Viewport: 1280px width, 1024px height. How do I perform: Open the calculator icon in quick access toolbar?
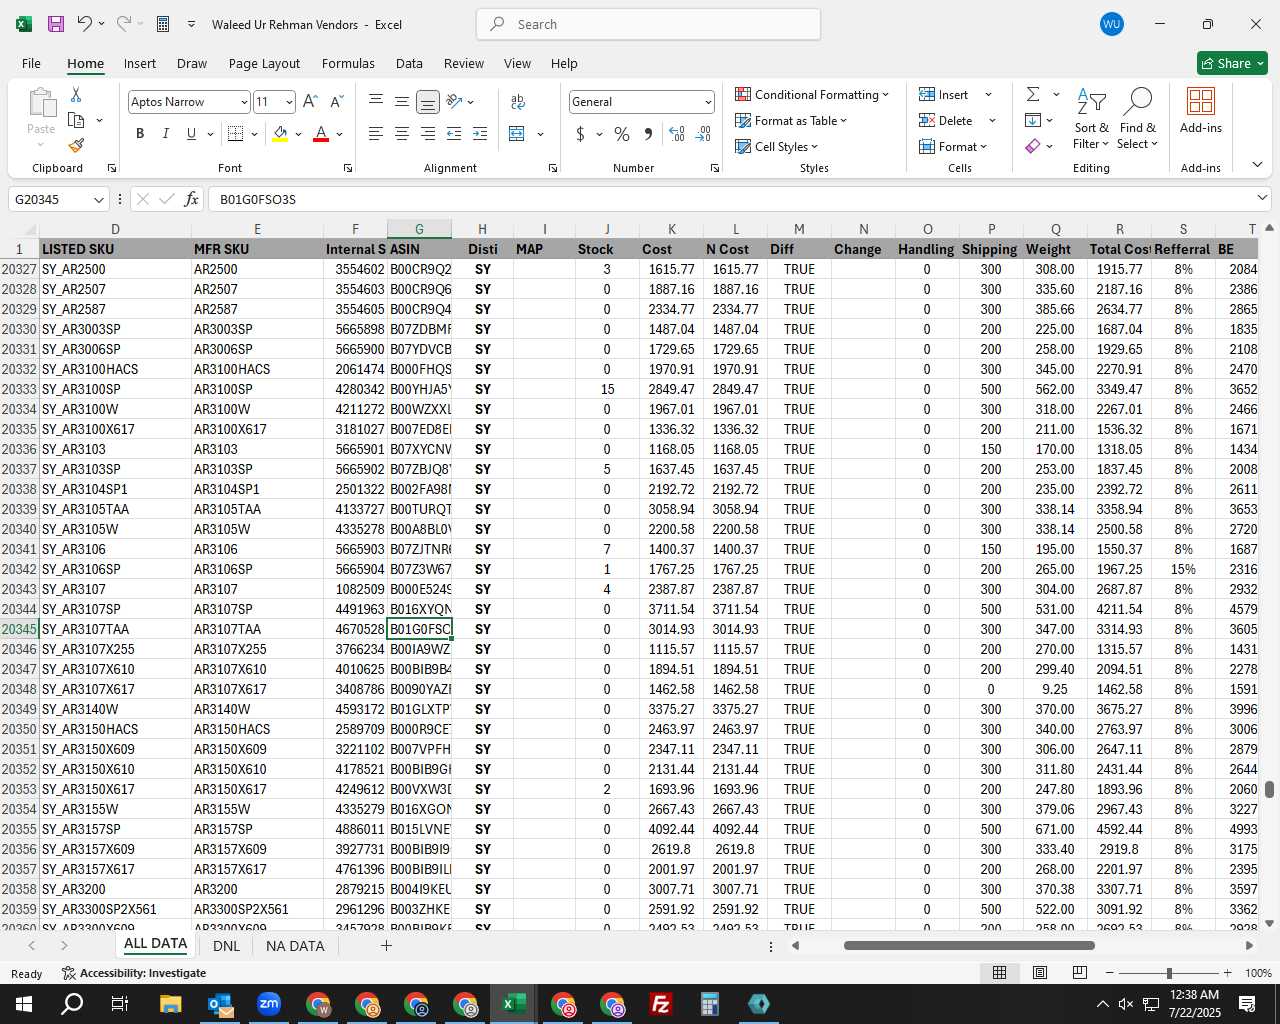[x=163, y=24]
